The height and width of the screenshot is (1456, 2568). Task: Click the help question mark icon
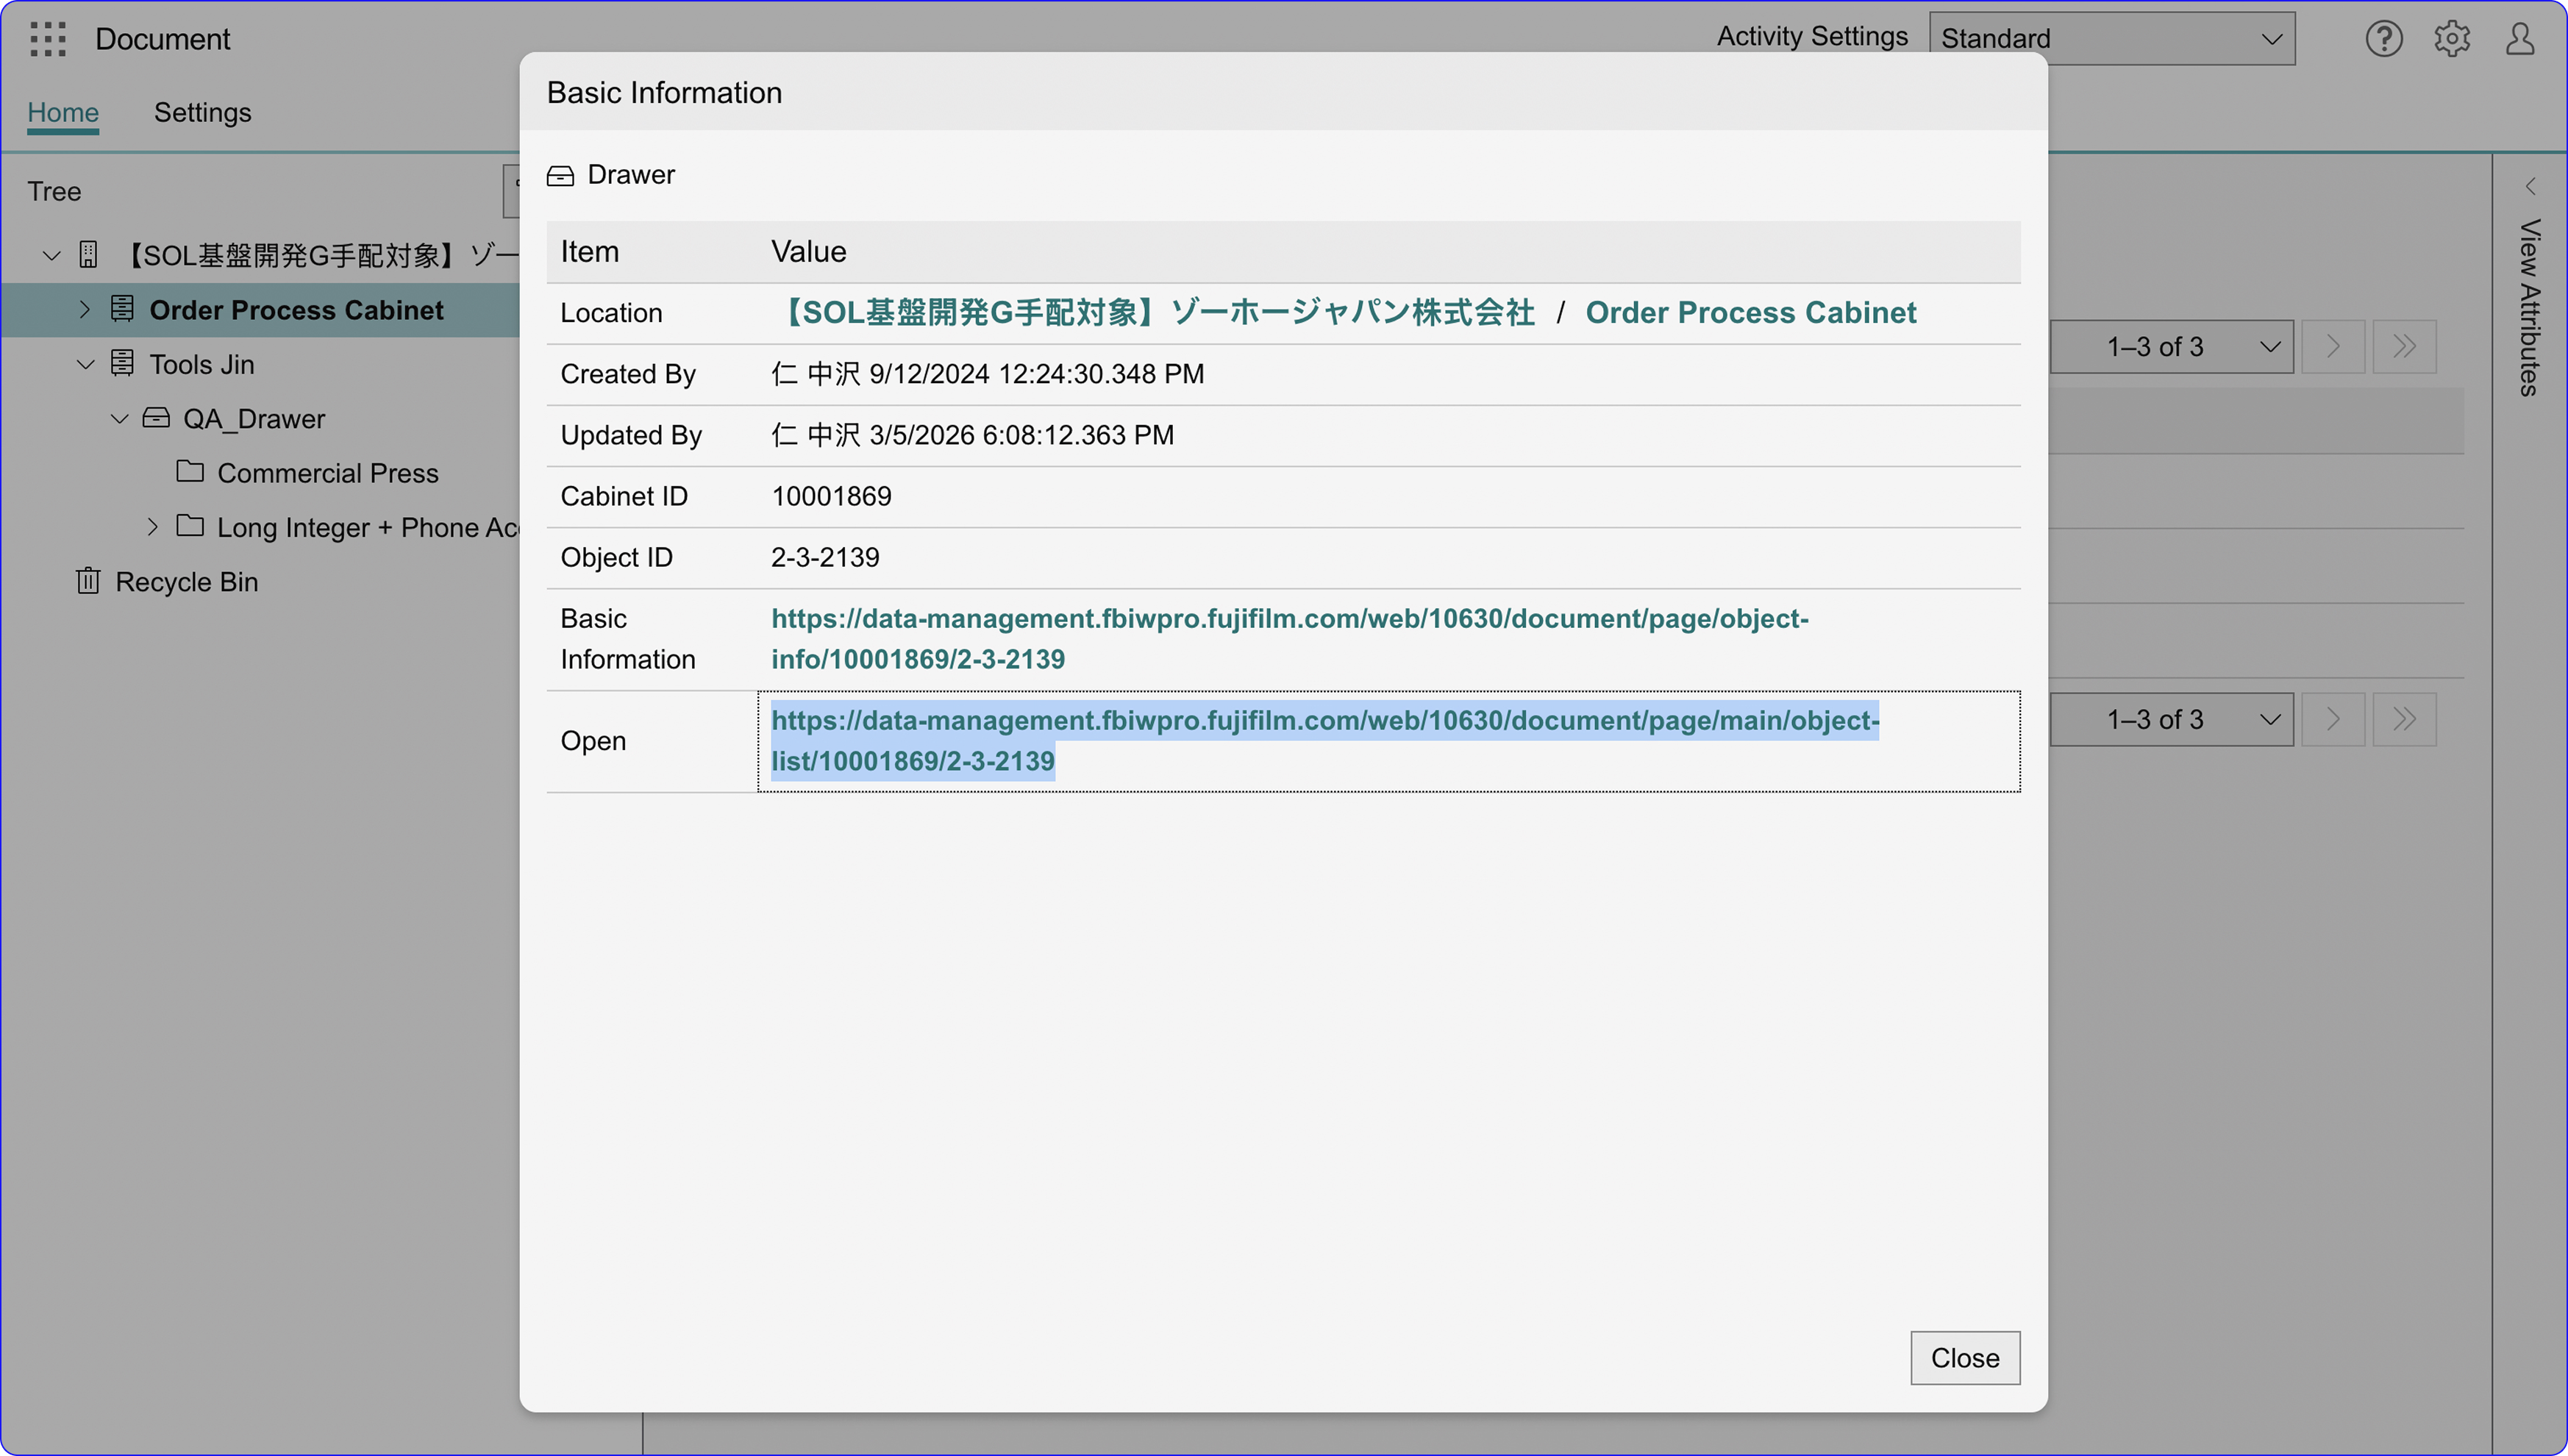[x=2384, y=39]
